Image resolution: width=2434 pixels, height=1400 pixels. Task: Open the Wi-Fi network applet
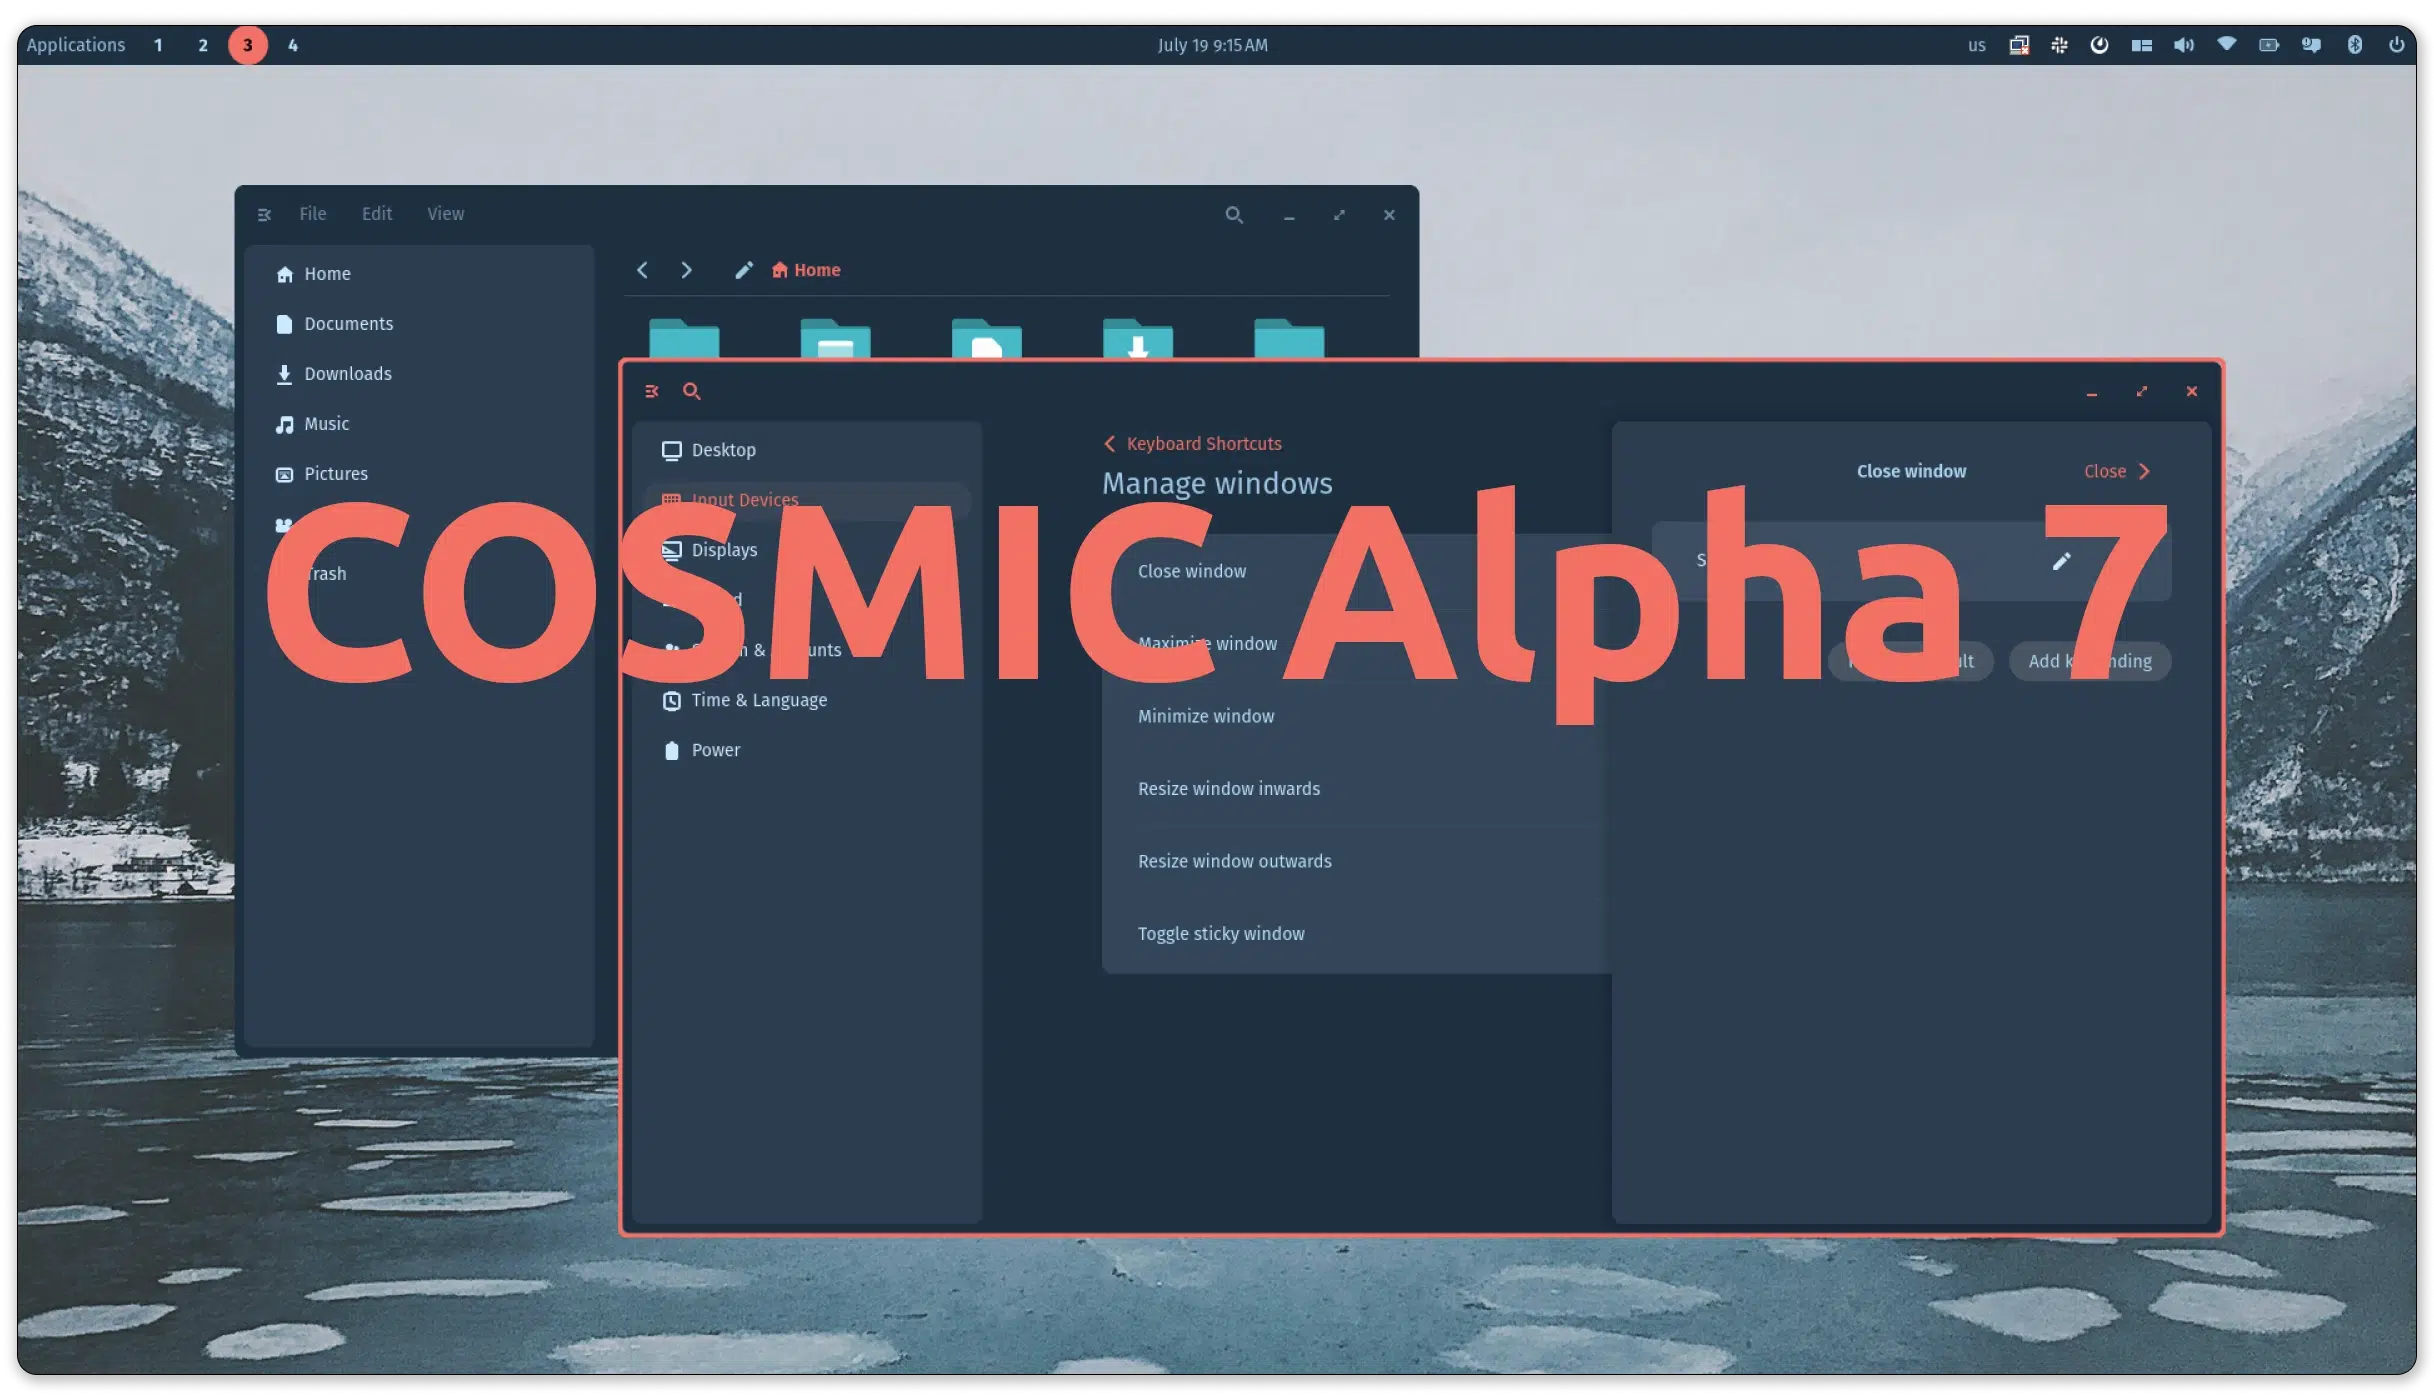point(2227,45)
